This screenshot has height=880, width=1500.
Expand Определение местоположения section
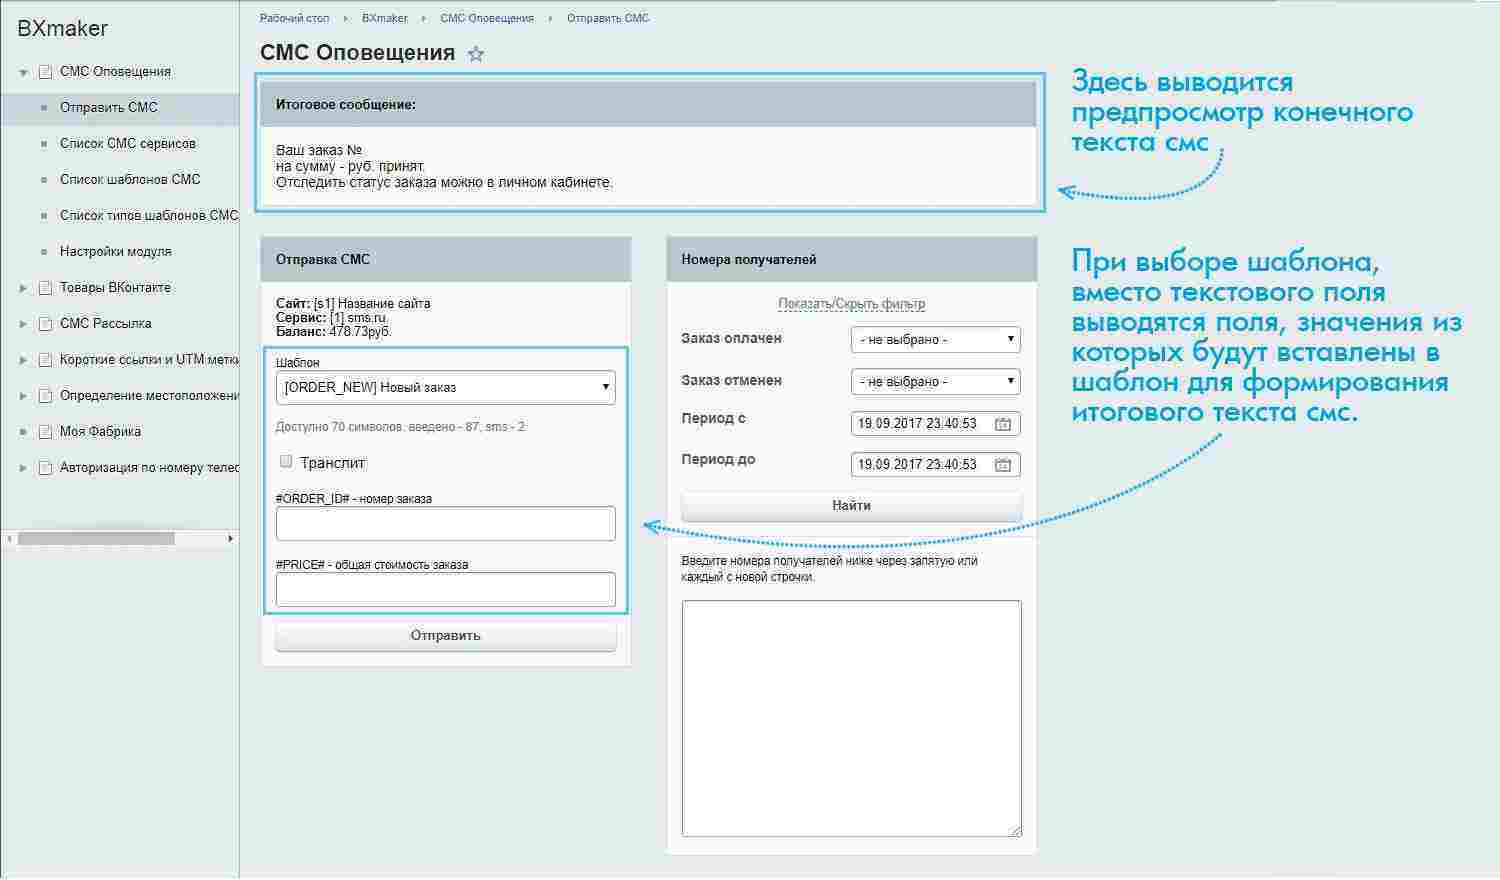click(x=23, y=396)
